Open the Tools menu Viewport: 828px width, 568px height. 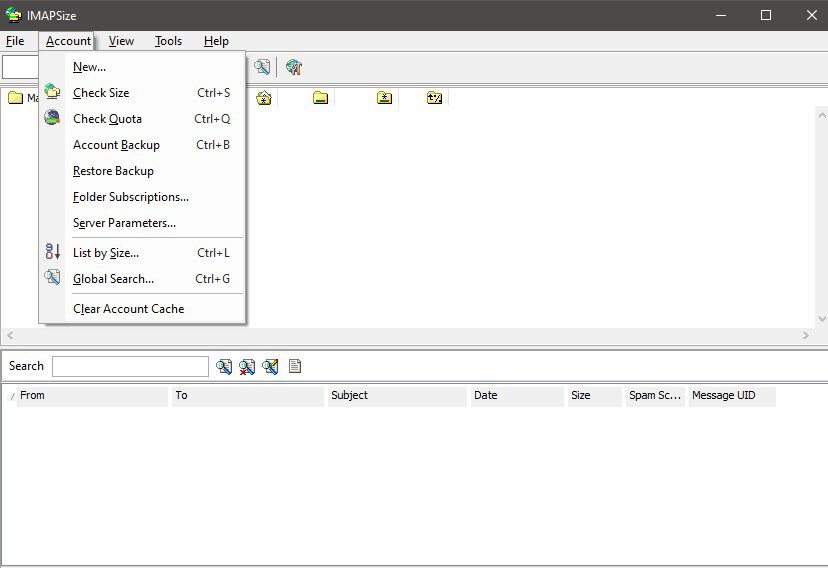click(168, 41)
